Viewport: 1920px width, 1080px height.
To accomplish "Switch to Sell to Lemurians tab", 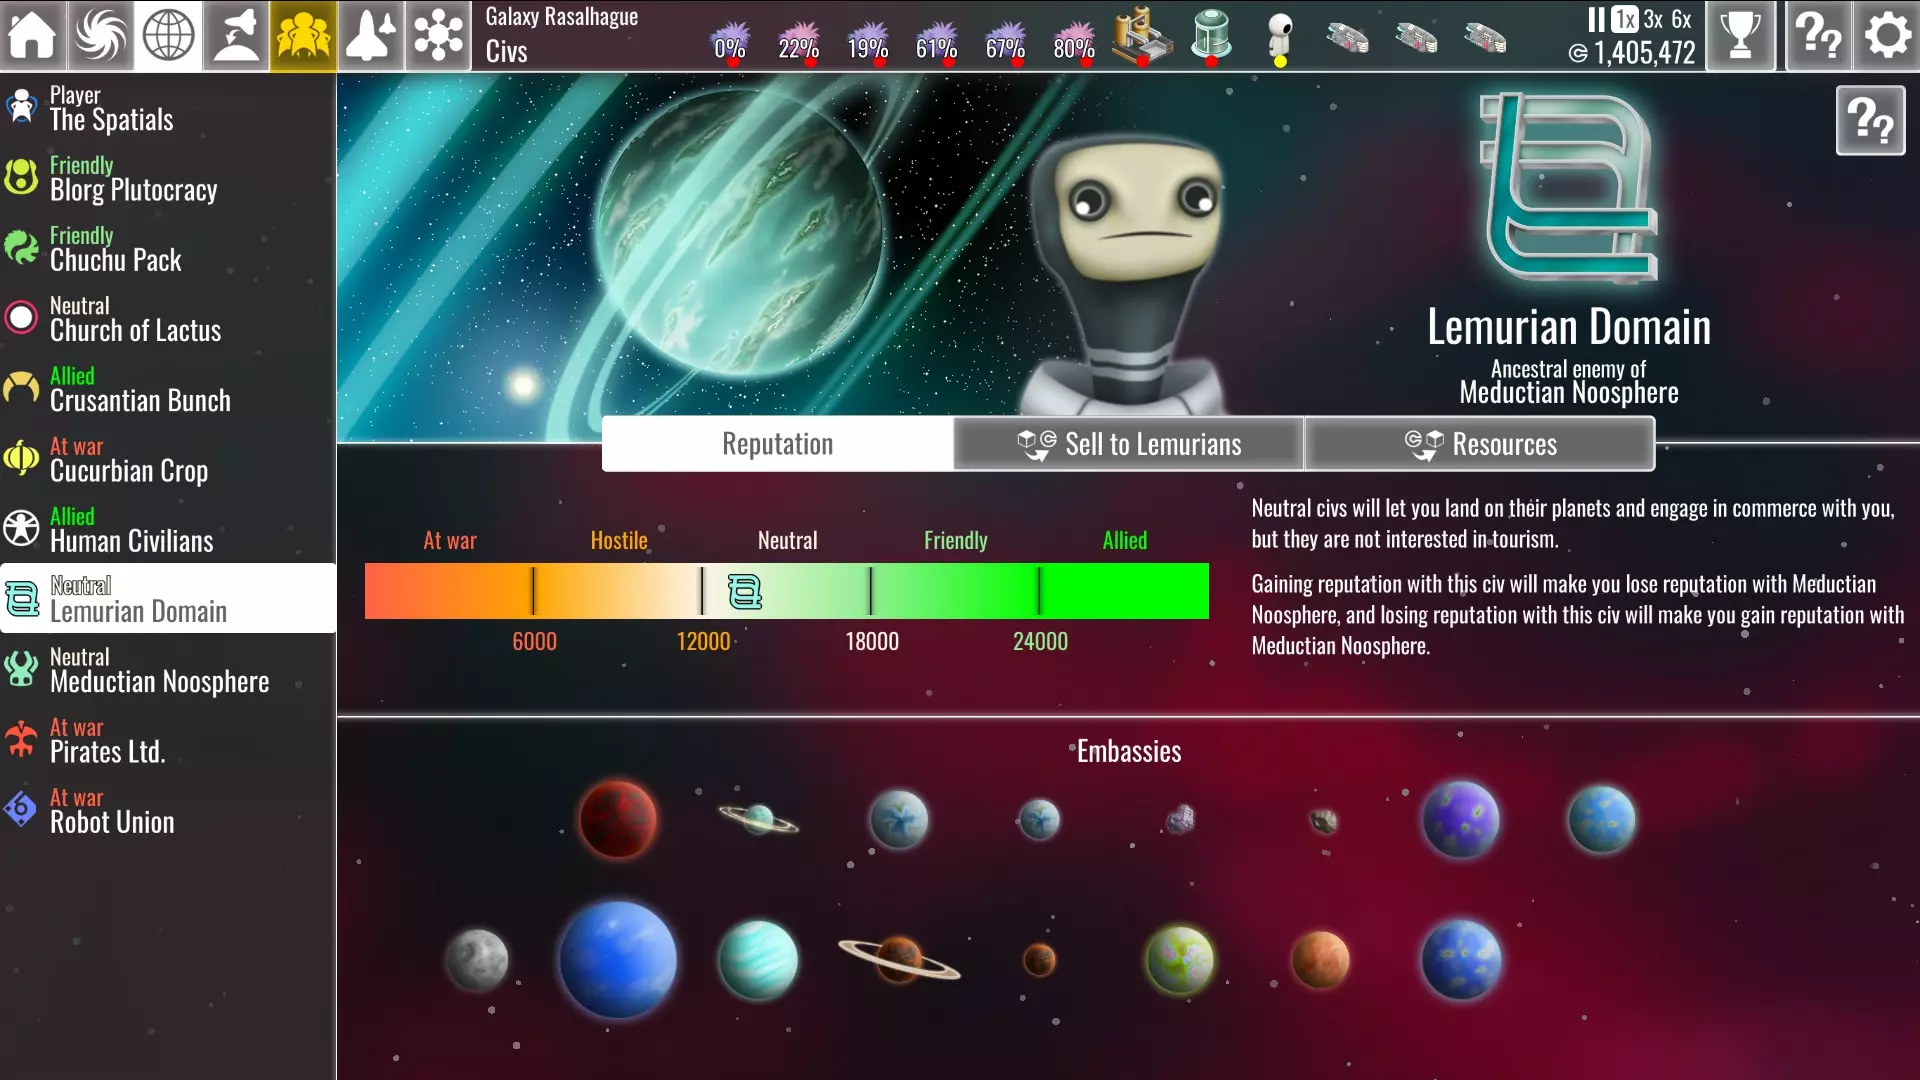I will click(1128, 444).
